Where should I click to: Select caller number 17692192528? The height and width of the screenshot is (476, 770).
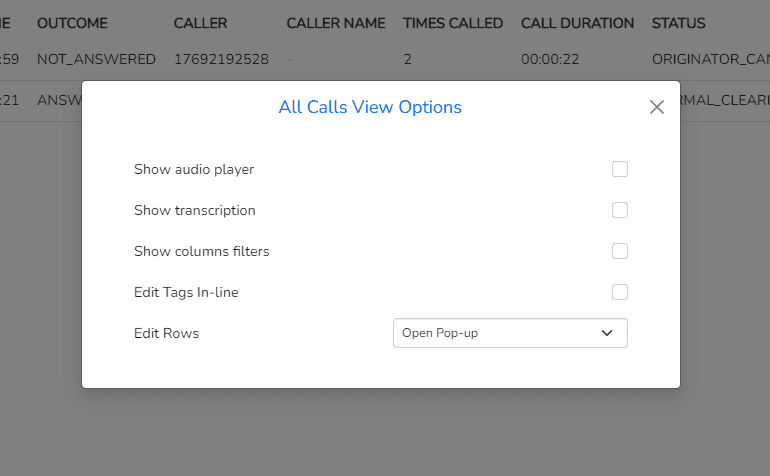[221, 59]
